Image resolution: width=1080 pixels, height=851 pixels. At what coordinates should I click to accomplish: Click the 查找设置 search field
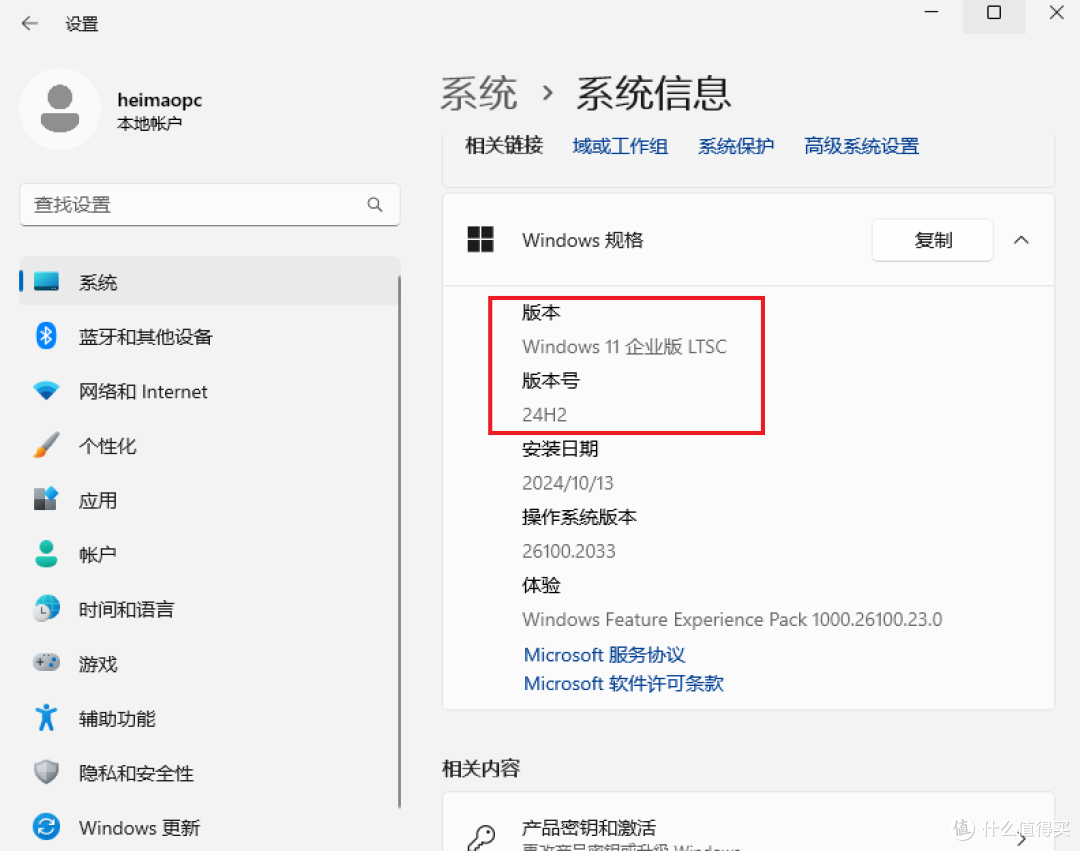coord(210,204)
